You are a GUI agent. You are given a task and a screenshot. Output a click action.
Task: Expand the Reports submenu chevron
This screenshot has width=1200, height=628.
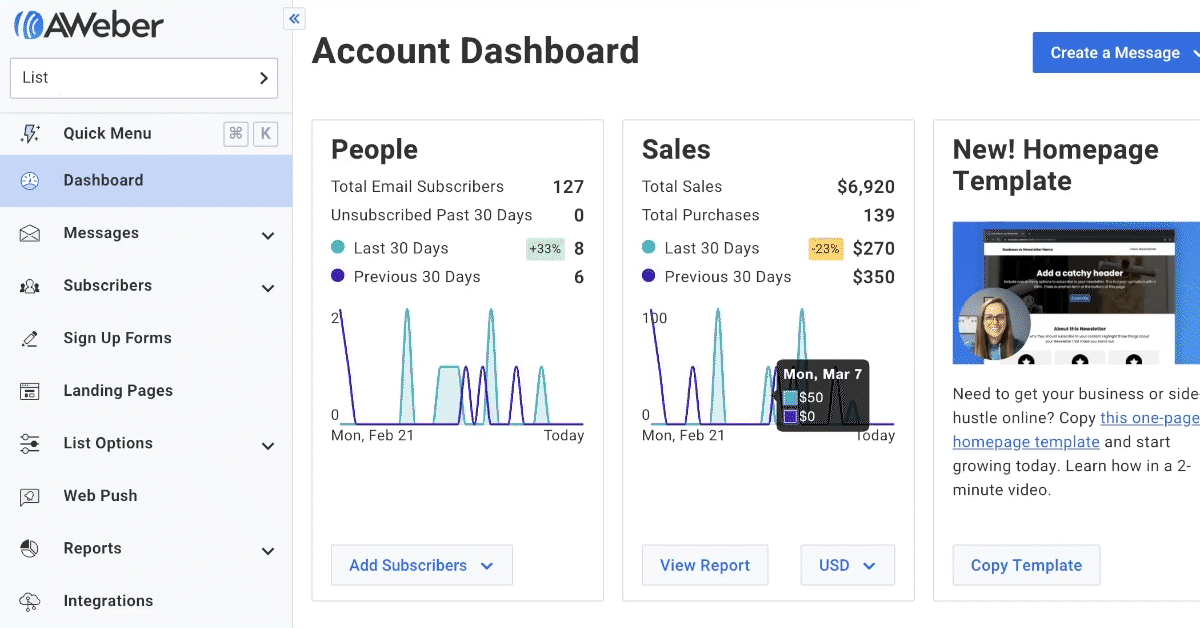(267, 551)
